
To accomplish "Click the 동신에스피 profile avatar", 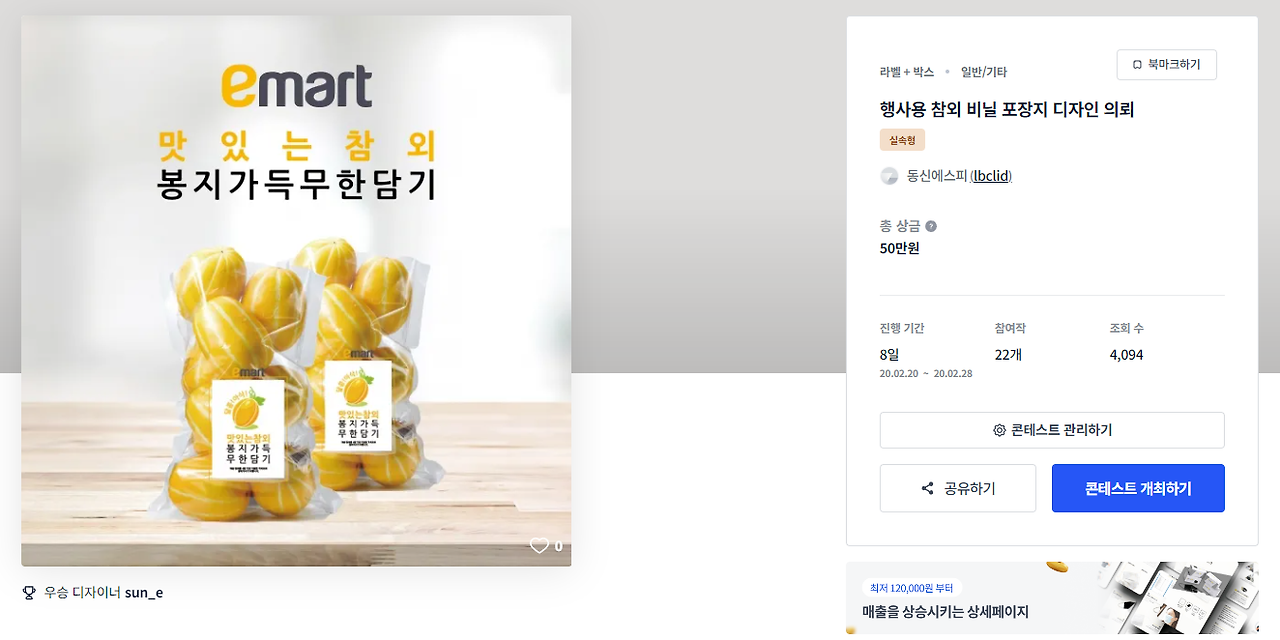I will tap(889, 176).
